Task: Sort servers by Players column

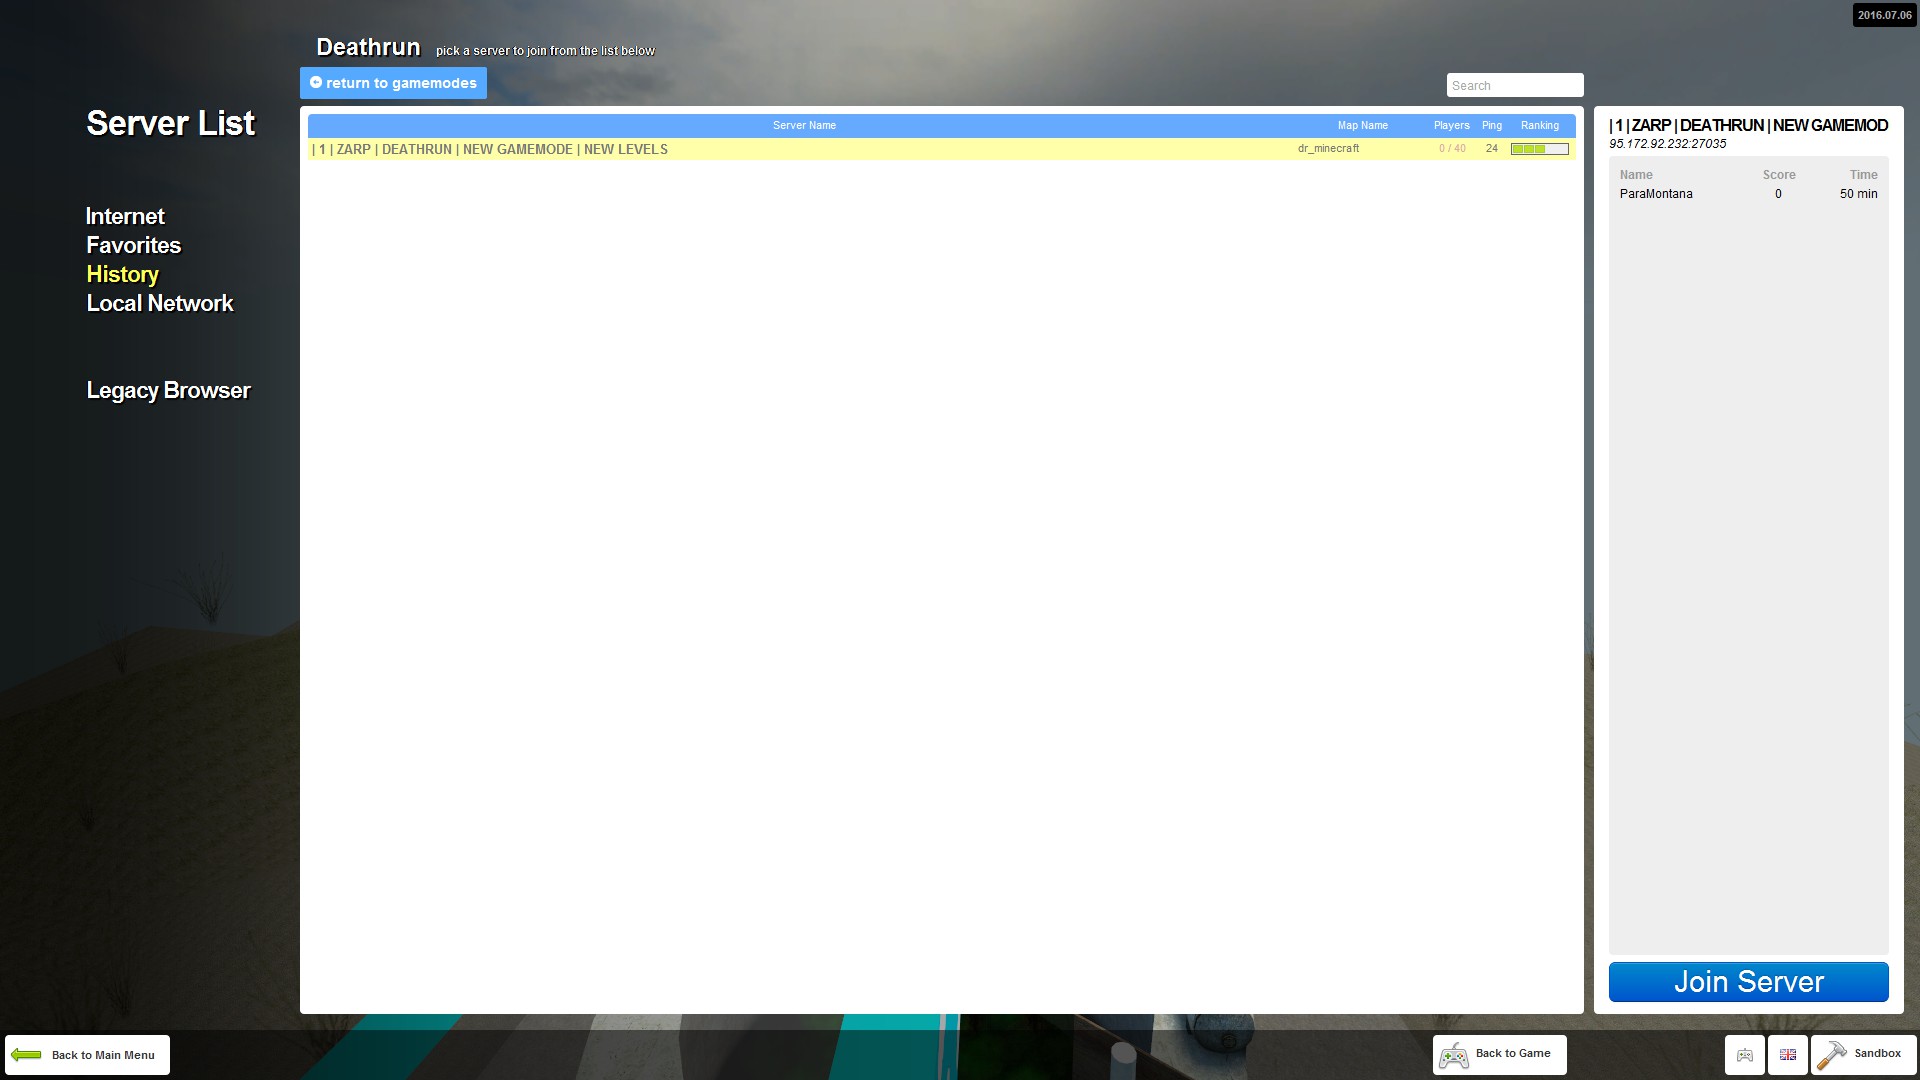Action: pyautogui.click(x=1451, y=125)
